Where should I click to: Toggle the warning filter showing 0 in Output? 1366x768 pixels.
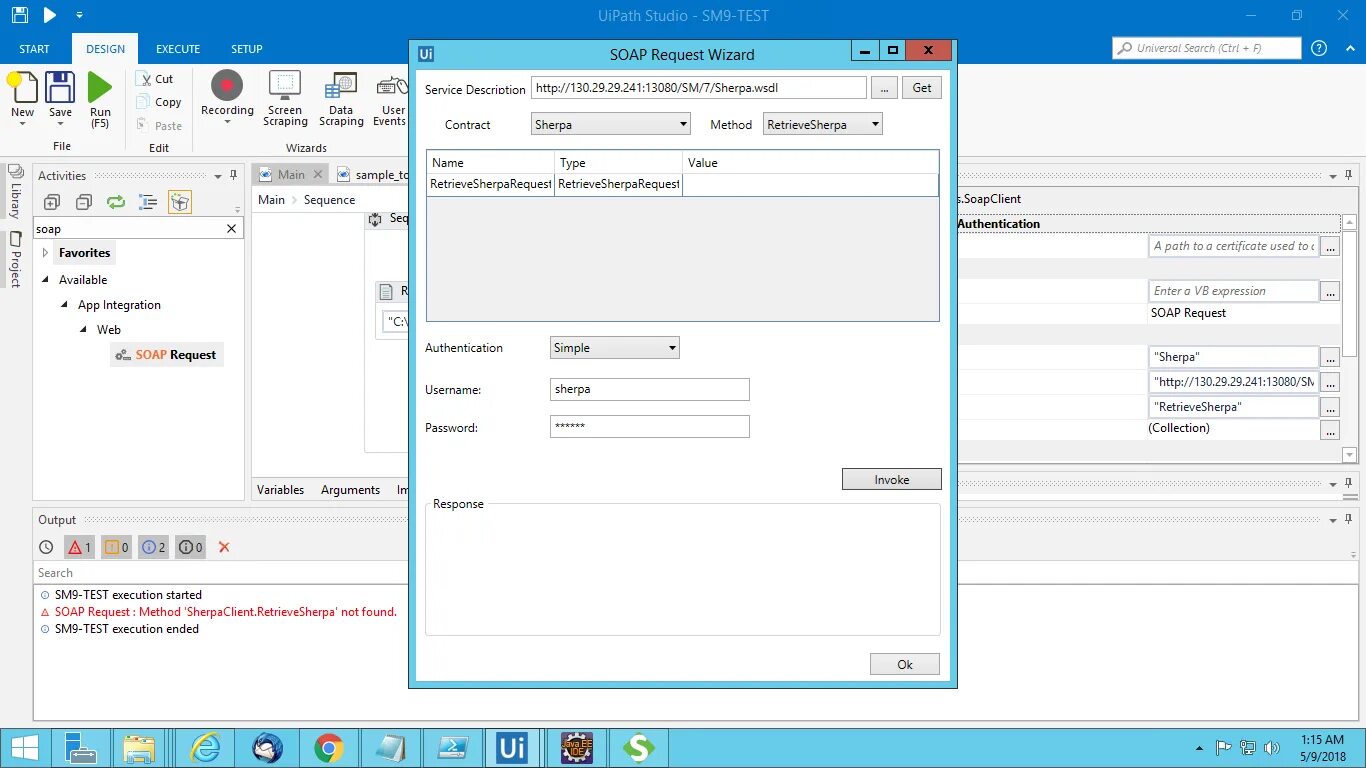pyautogui.click(x=117, y=547)
